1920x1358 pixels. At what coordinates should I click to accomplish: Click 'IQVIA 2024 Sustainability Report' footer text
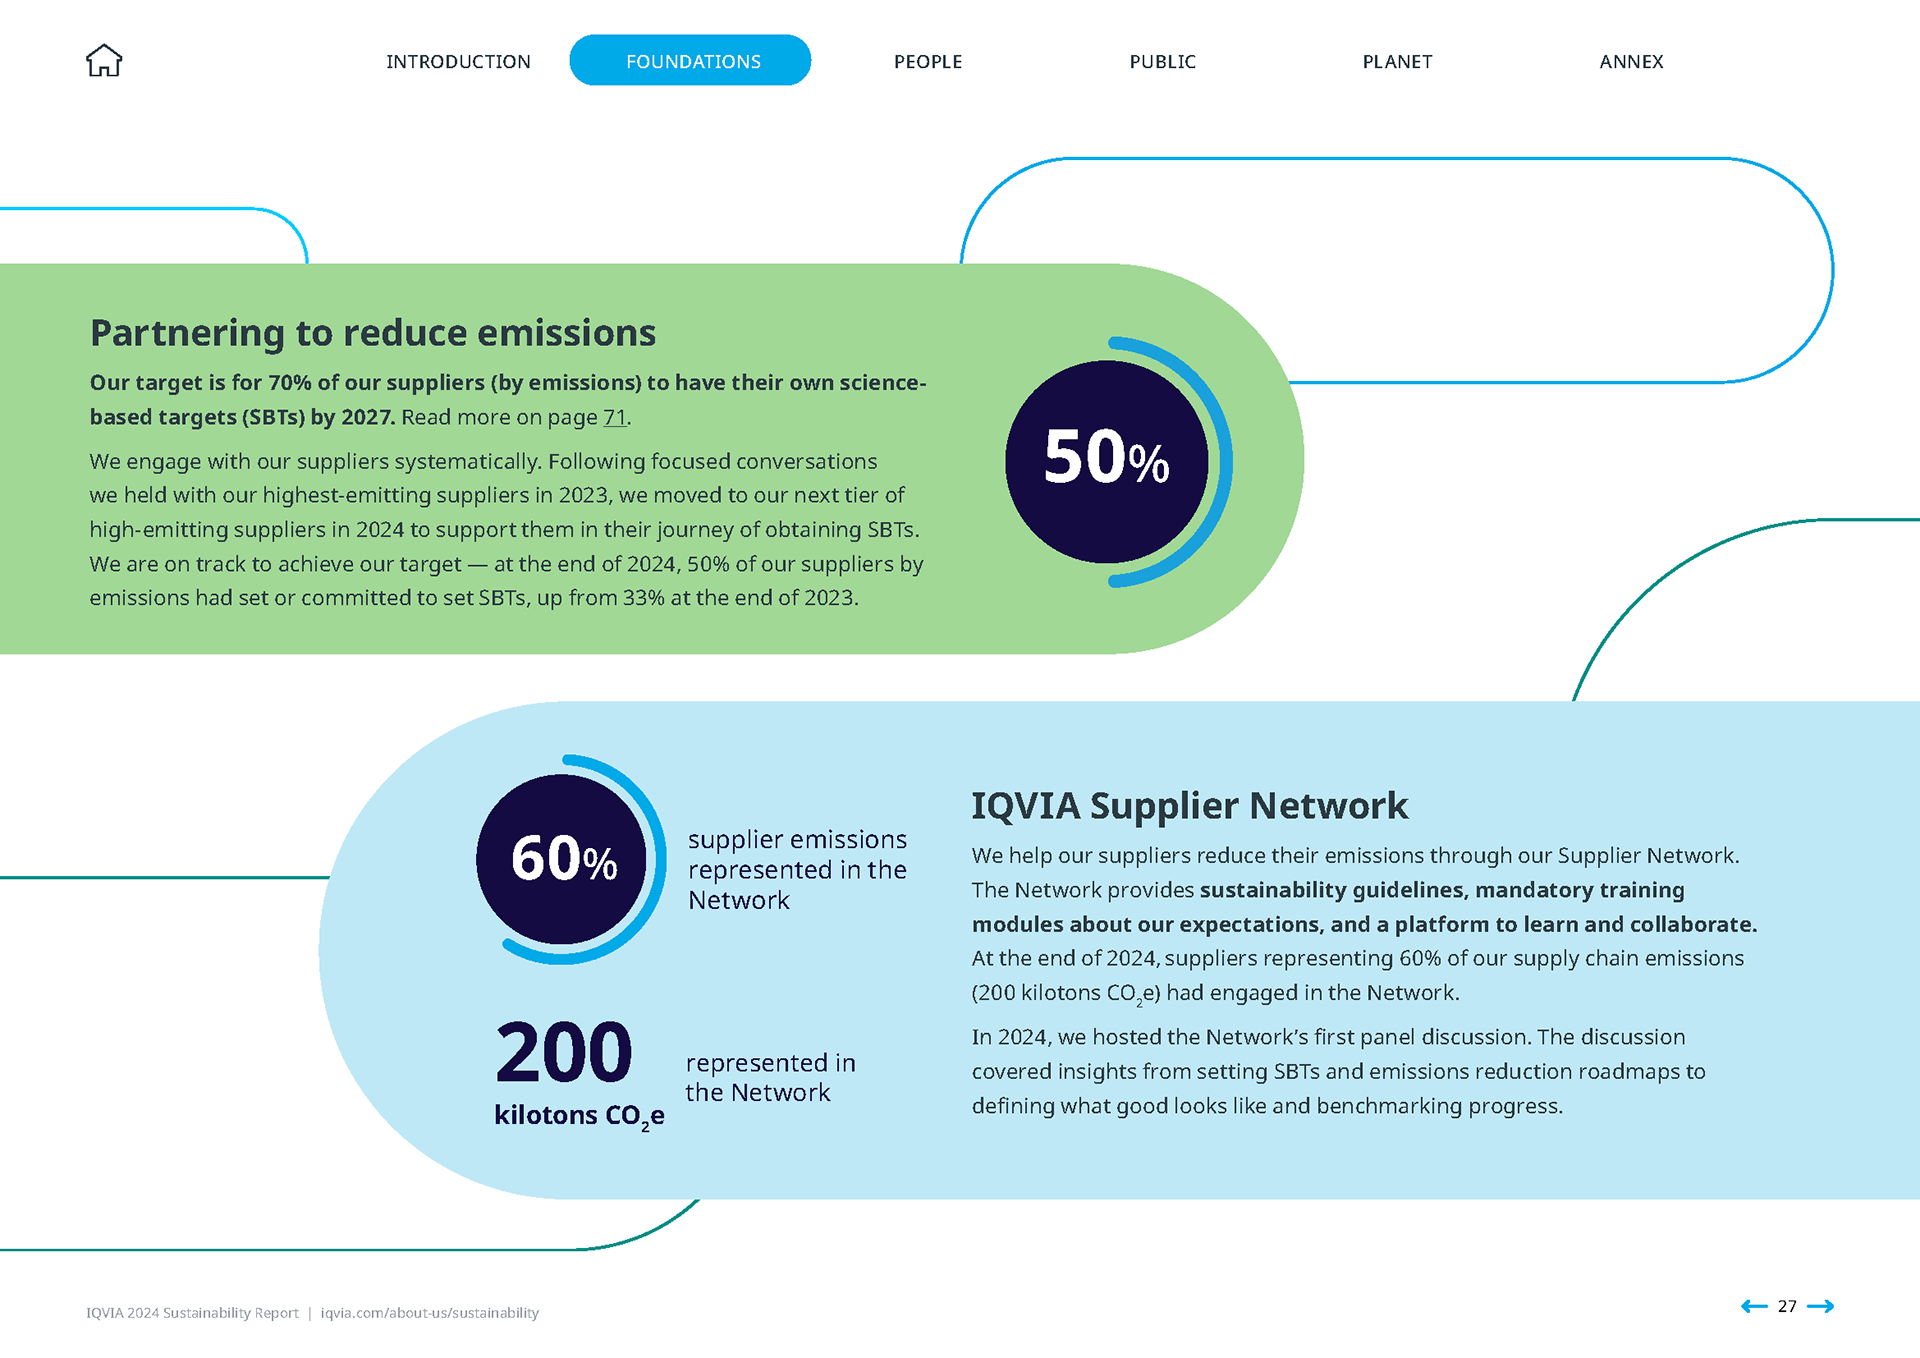click(x=192, y=1313)
